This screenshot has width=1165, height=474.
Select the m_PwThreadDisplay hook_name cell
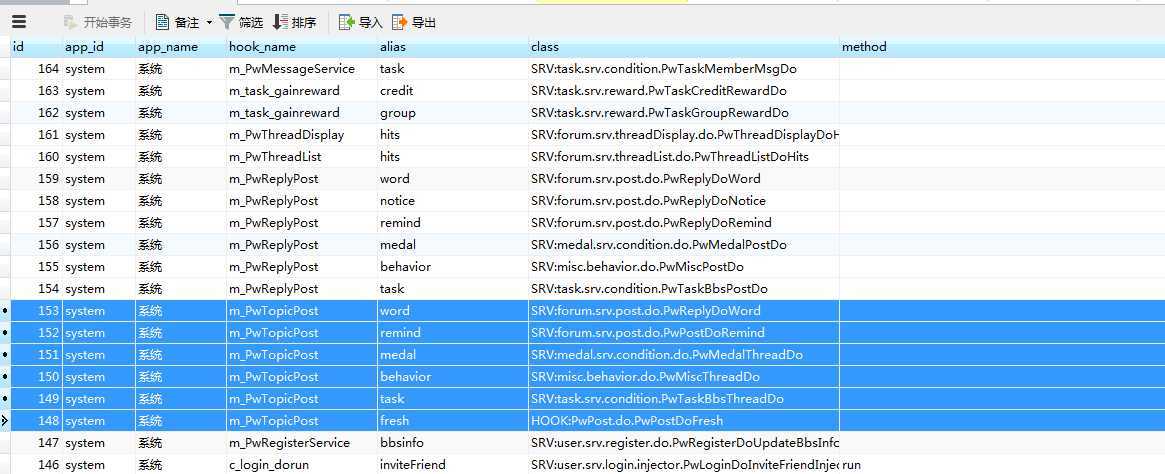coord(302,134)
